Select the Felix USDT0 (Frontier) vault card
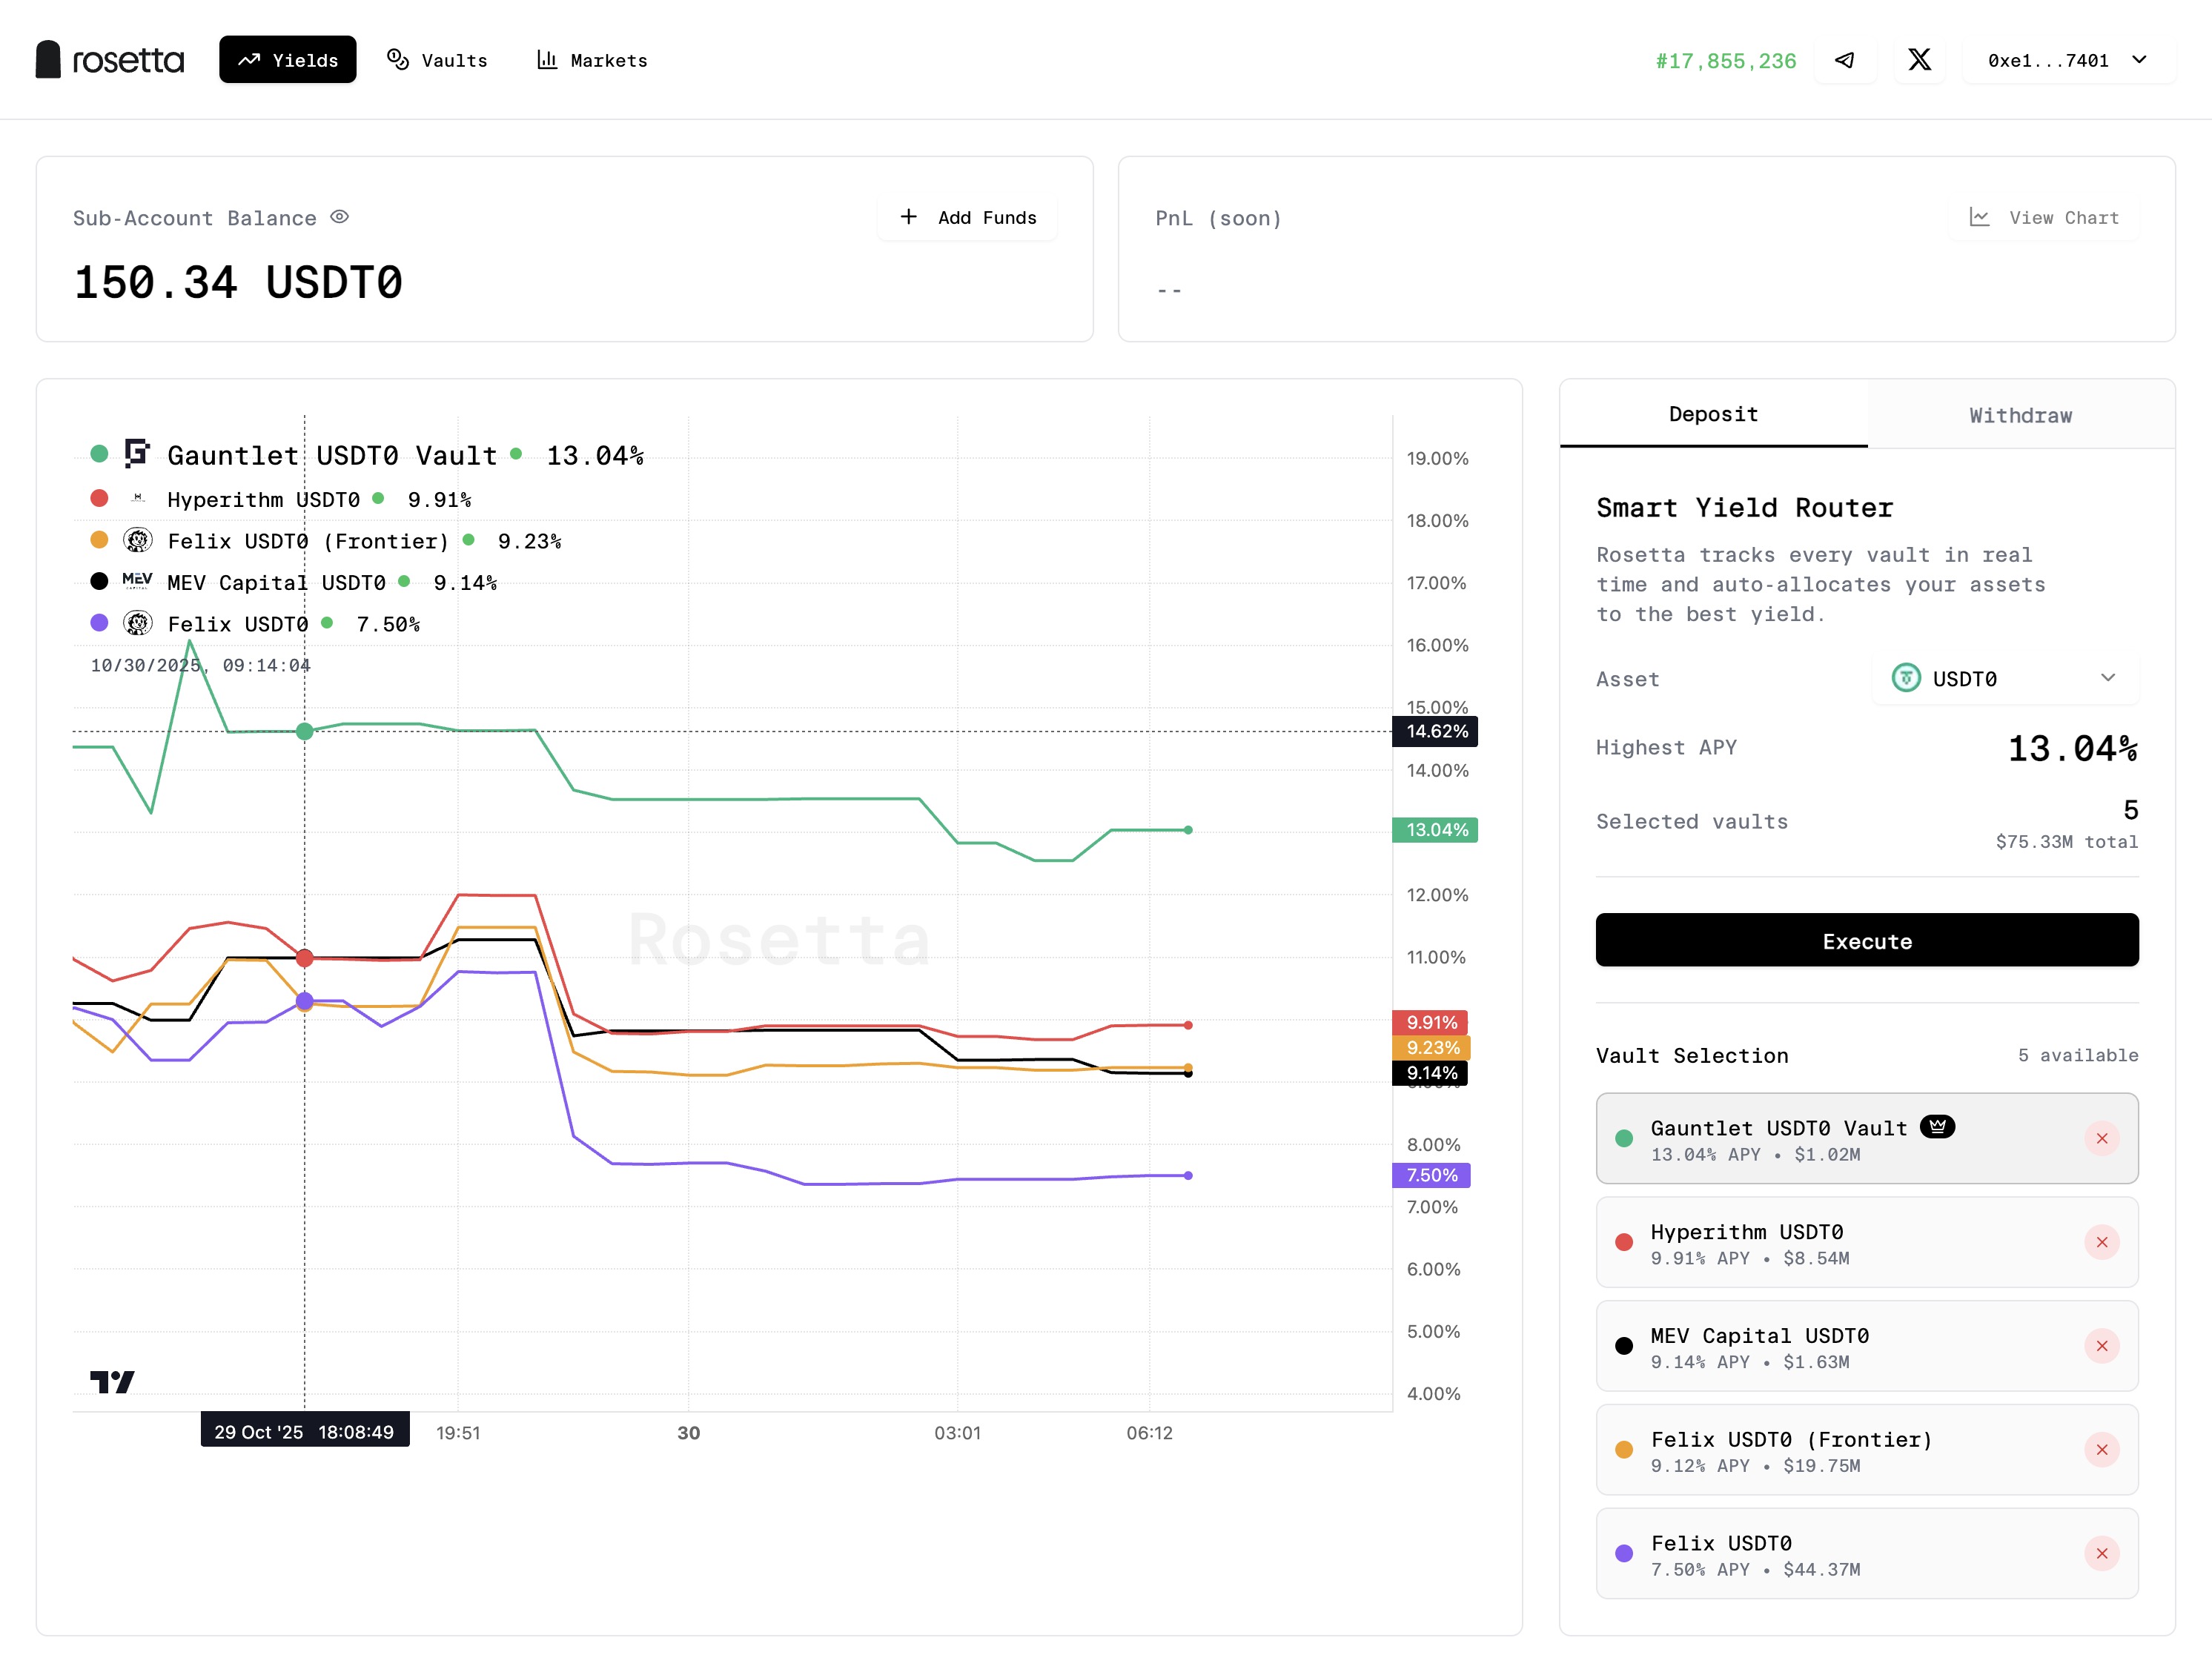2212x1672 pixels. coord(1867,1450)
